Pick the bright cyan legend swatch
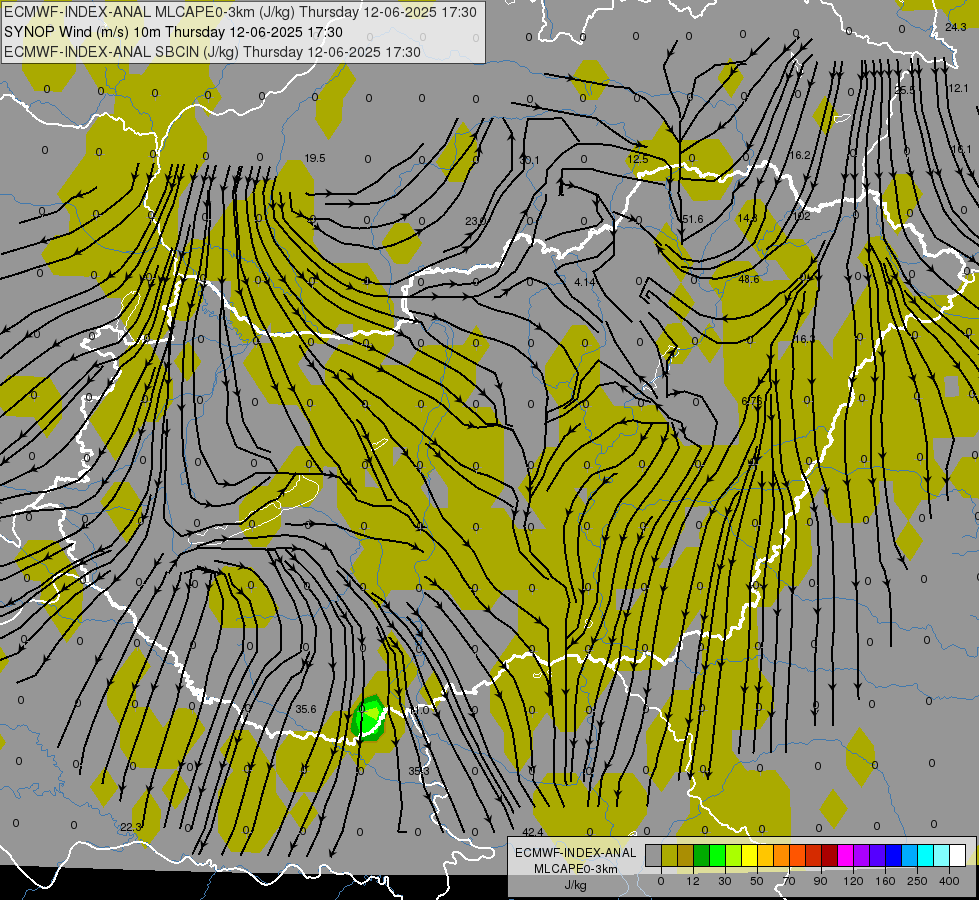 926,855
